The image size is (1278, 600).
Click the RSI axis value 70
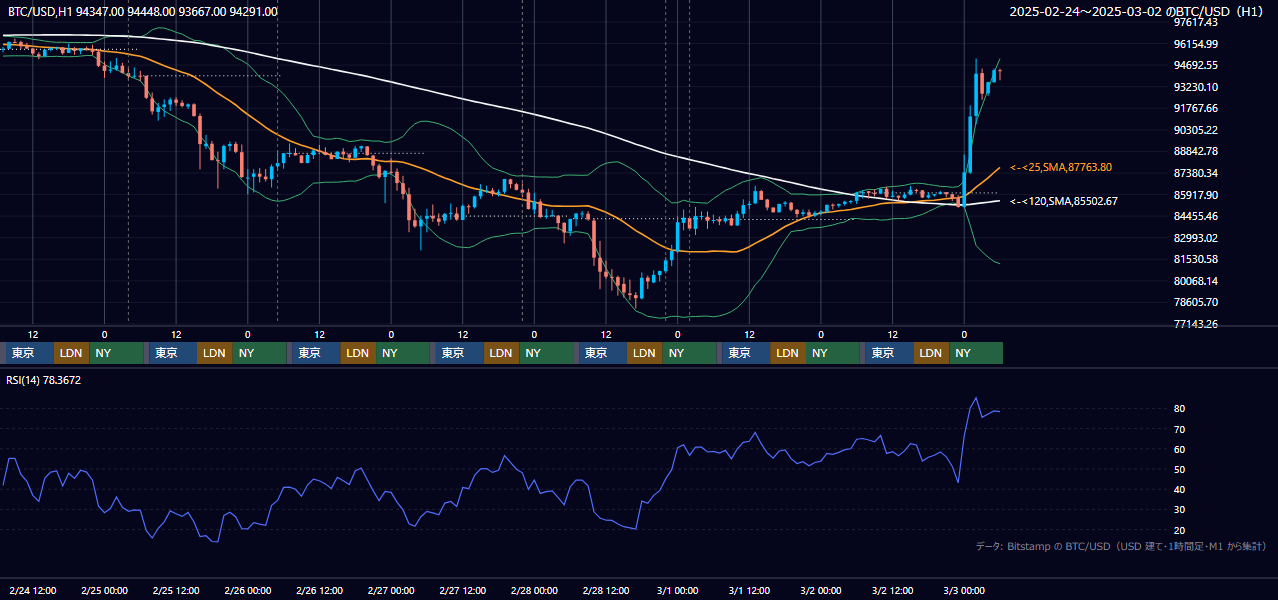pos(1179,429)
